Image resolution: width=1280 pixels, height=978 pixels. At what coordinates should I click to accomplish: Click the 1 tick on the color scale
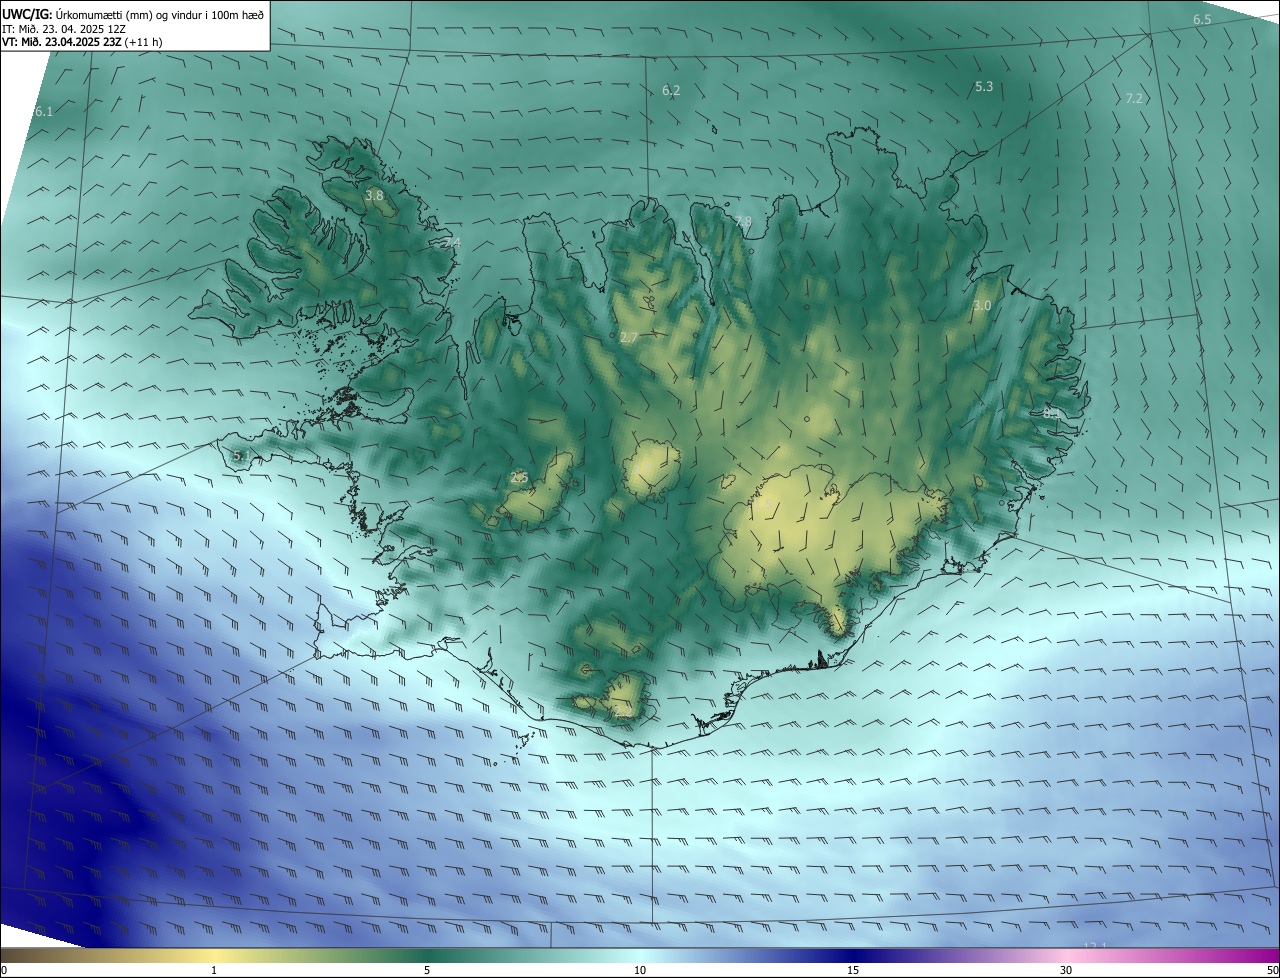[214, 970]
